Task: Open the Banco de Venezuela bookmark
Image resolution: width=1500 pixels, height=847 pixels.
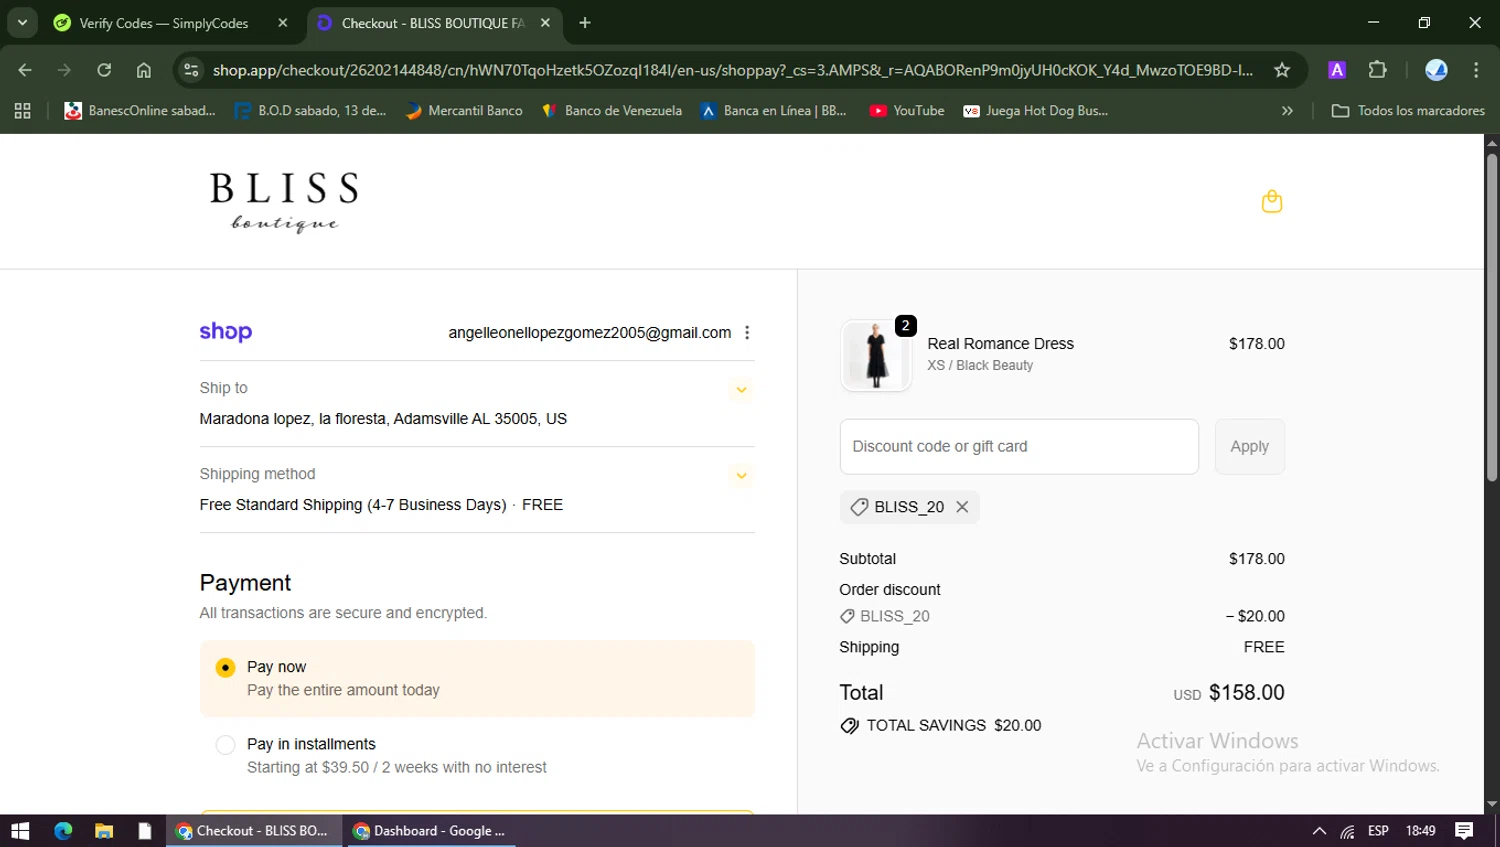Action: pyautogui.click(x=612, y=111)
